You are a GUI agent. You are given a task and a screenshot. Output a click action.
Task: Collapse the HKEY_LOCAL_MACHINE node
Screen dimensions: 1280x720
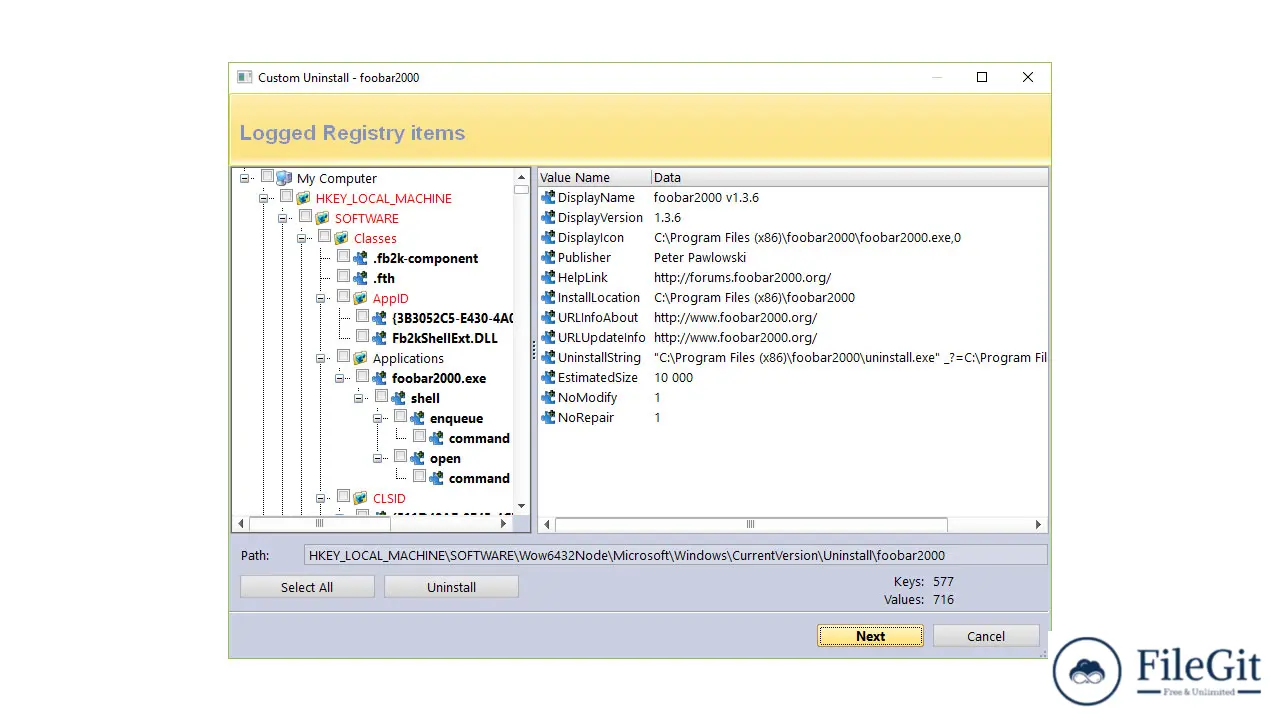[264, 198]
